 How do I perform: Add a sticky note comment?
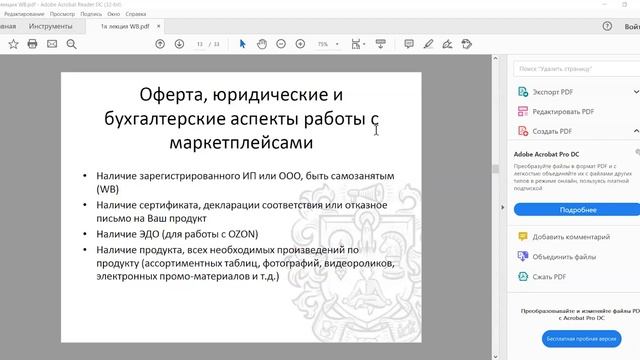pos(409,44)
